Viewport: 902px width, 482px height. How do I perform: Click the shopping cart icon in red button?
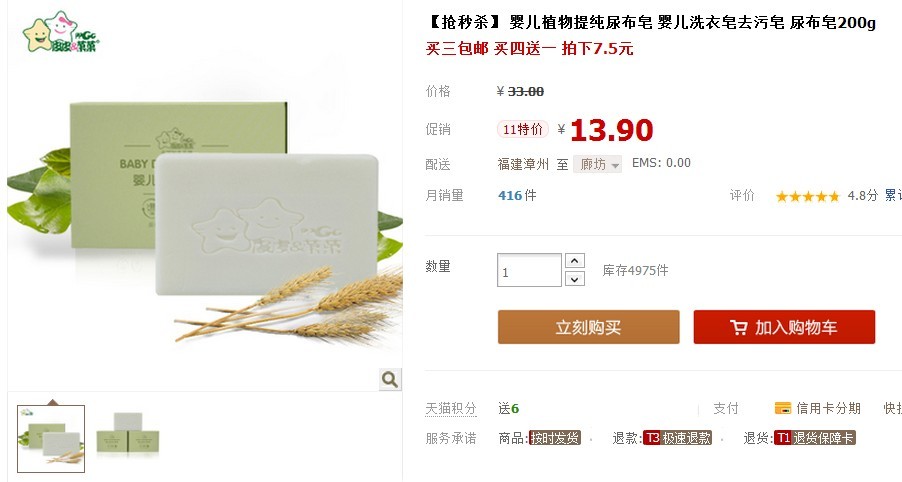[739, 327]
